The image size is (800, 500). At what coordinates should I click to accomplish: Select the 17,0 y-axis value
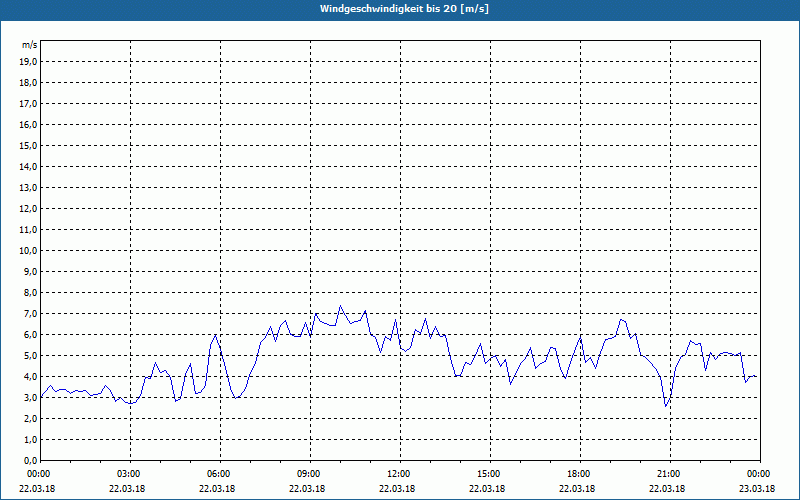[27, 104]
